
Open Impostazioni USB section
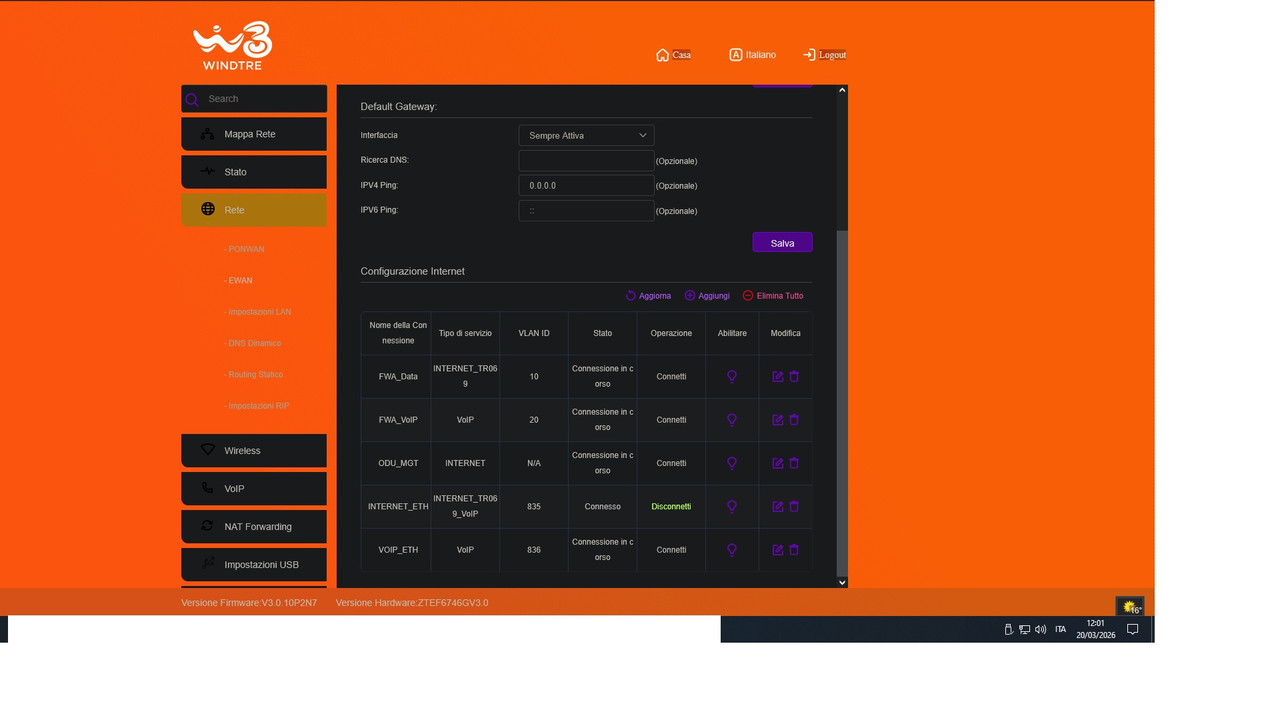[x=254, y=565]
